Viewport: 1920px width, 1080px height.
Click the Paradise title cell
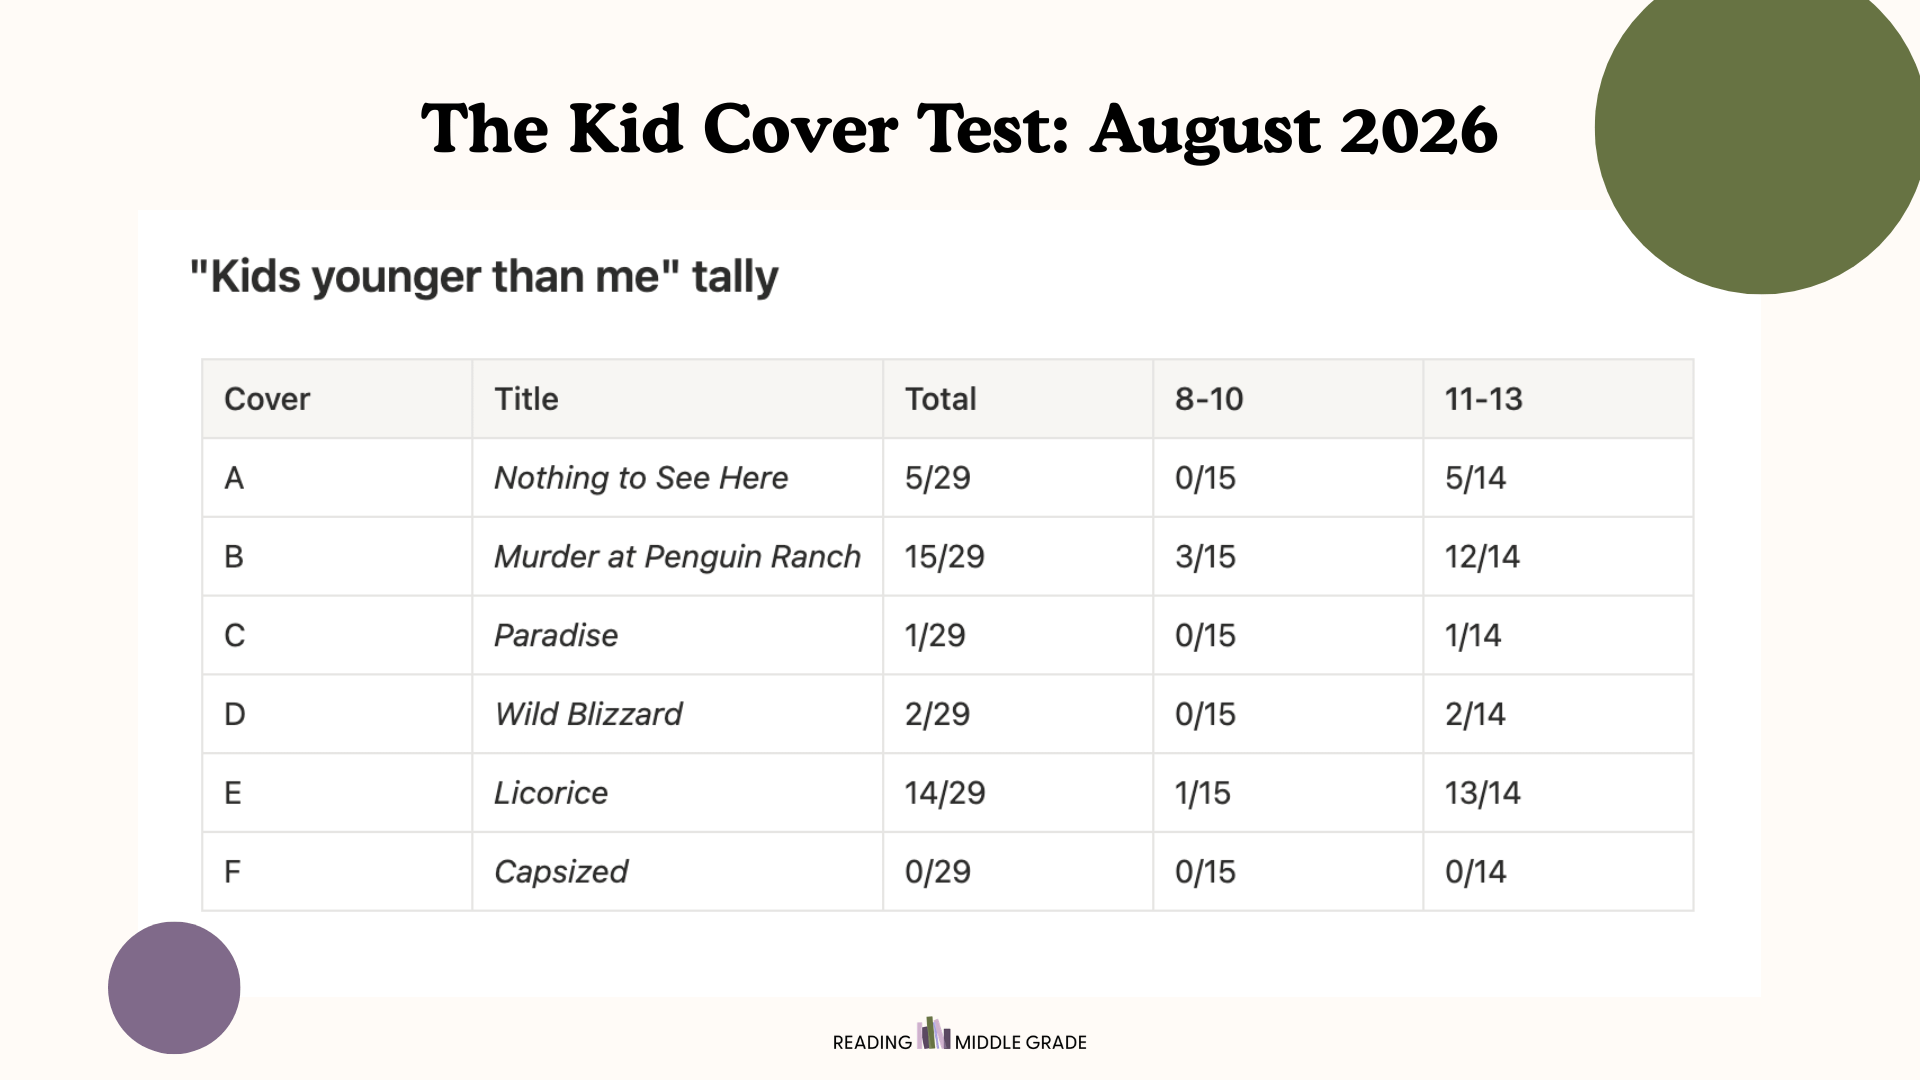point(677,635)
